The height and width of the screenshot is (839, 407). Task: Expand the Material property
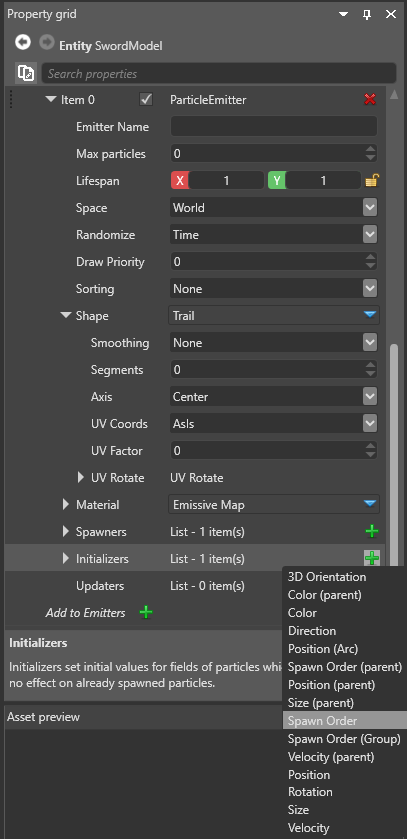(x=66, y=504)
